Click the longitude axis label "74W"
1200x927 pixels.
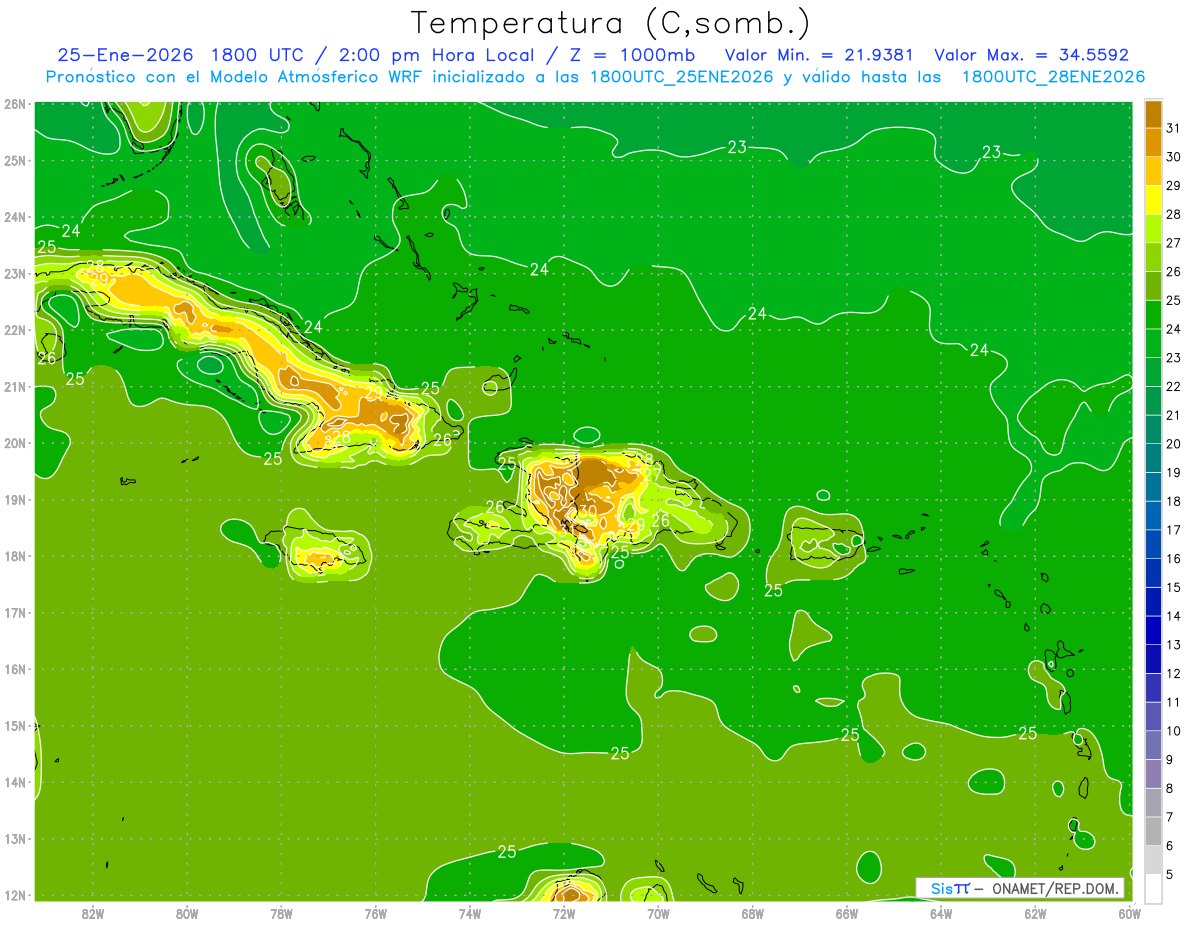[470, 913]
